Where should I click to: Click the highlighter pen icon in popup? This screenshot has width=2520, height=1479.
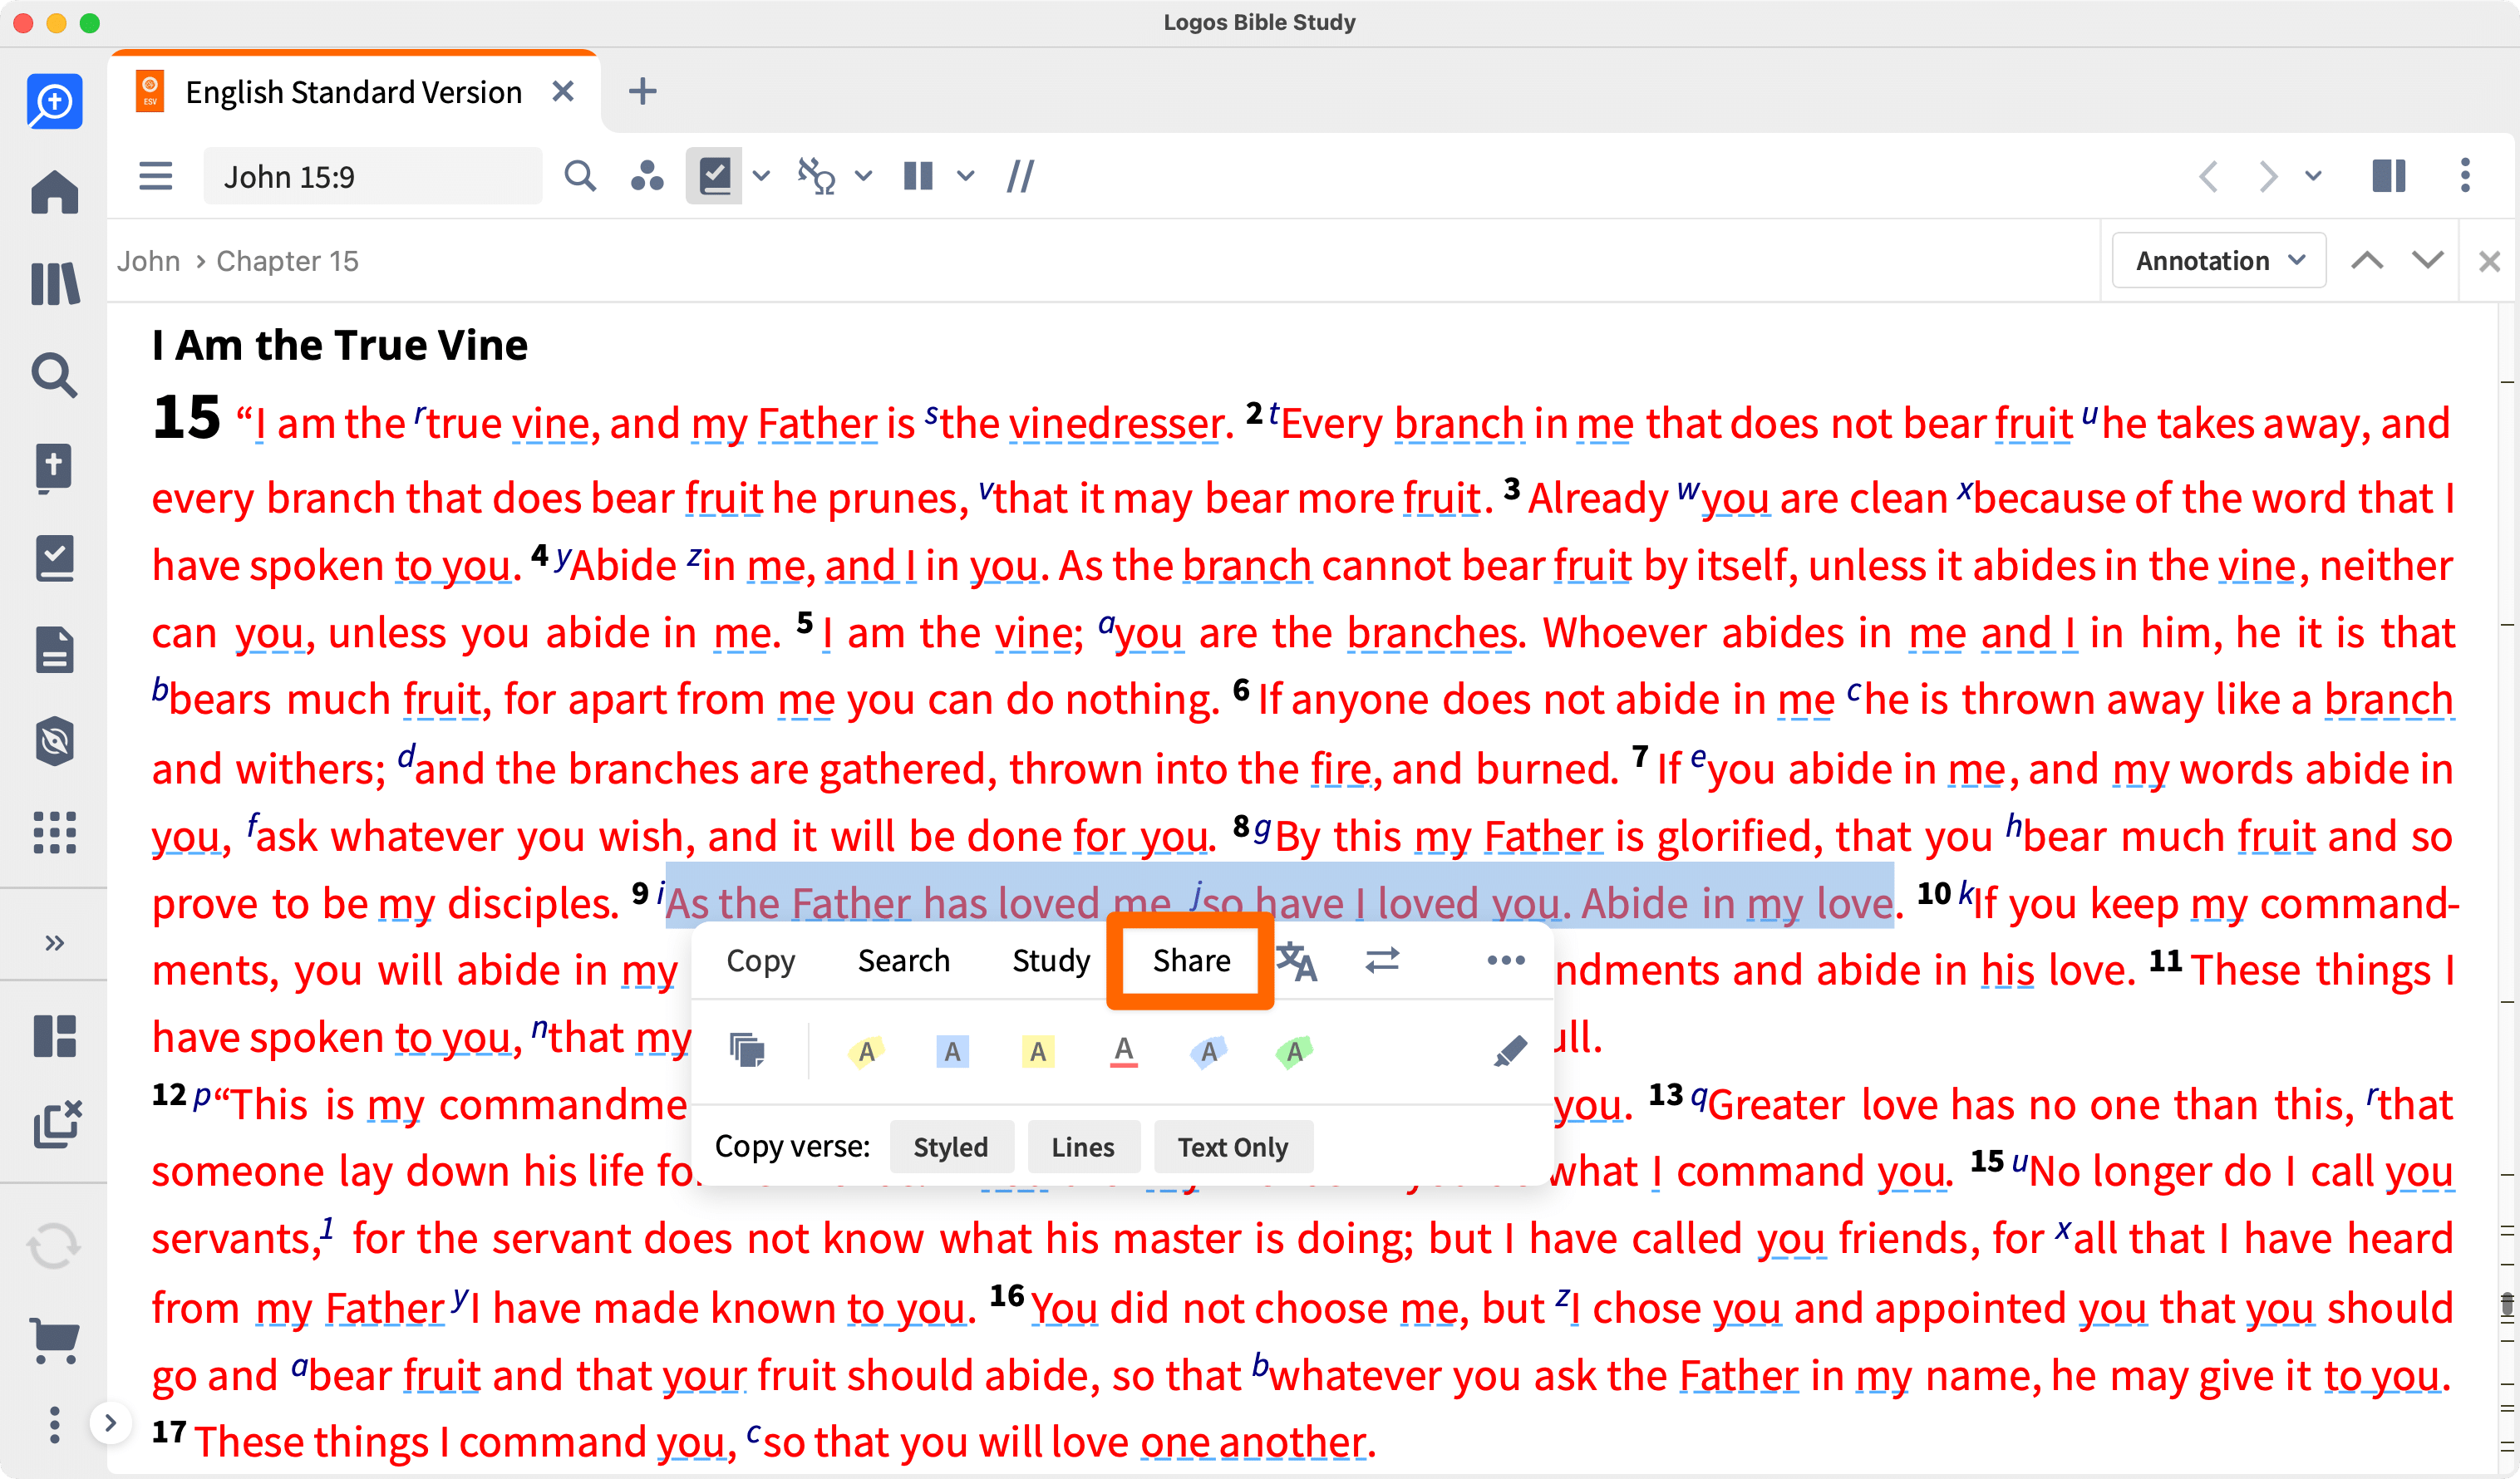pos(1509,1051)
